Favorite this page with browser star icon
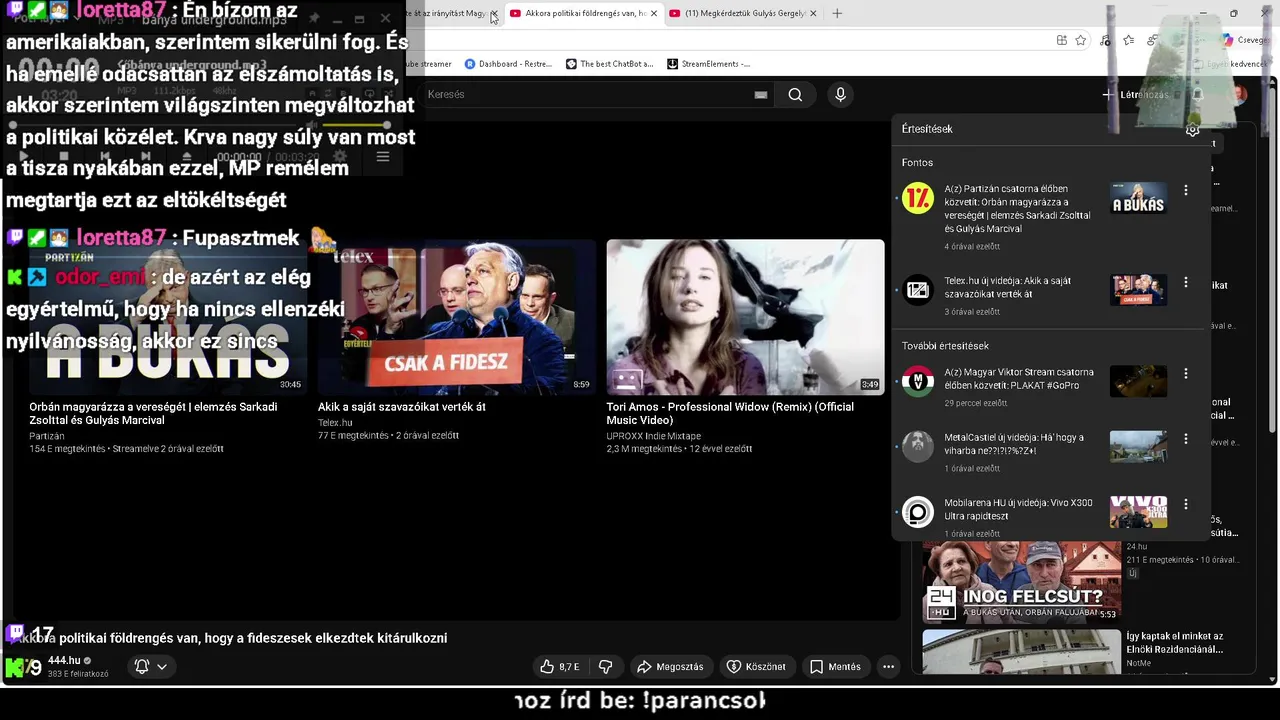The width and height of the screenshot is (1280, 720). click(1081, 40)
